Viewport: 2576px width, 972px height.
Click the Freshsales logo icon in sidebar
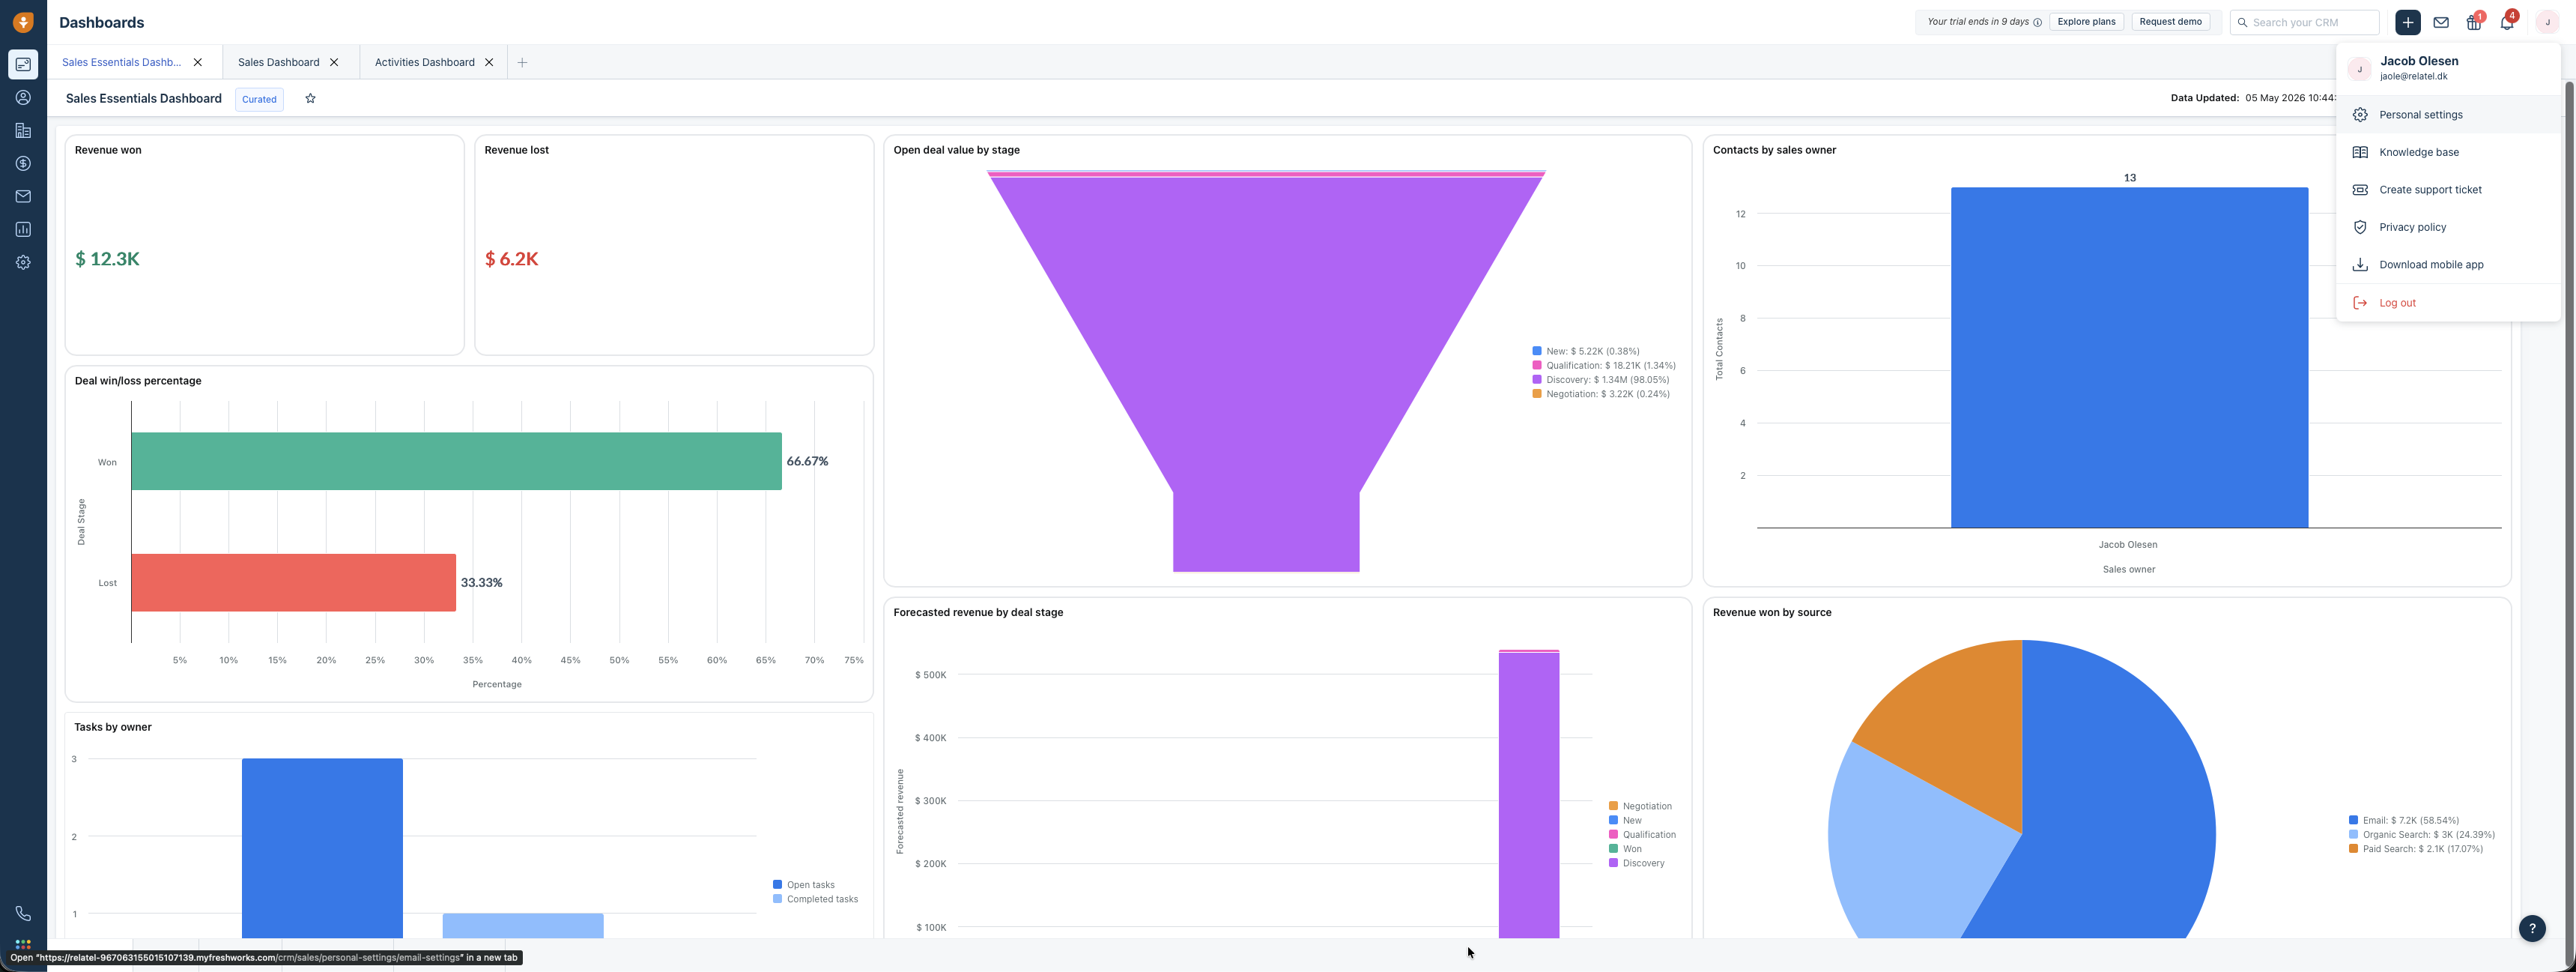click(23, 22)
